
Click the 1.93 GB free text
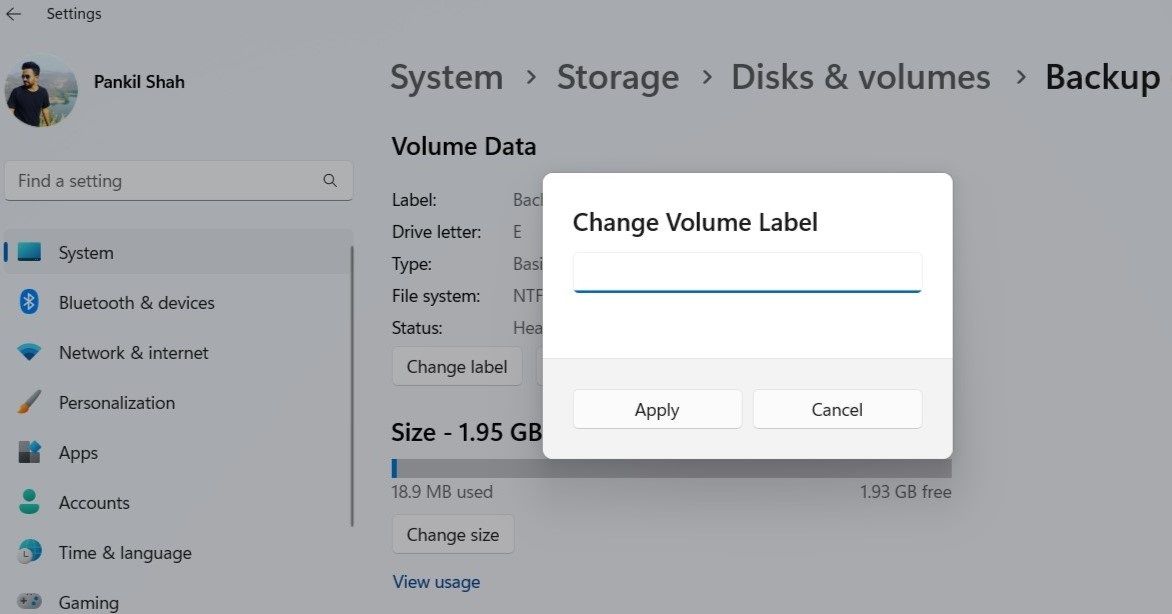[x=905, y=492]
